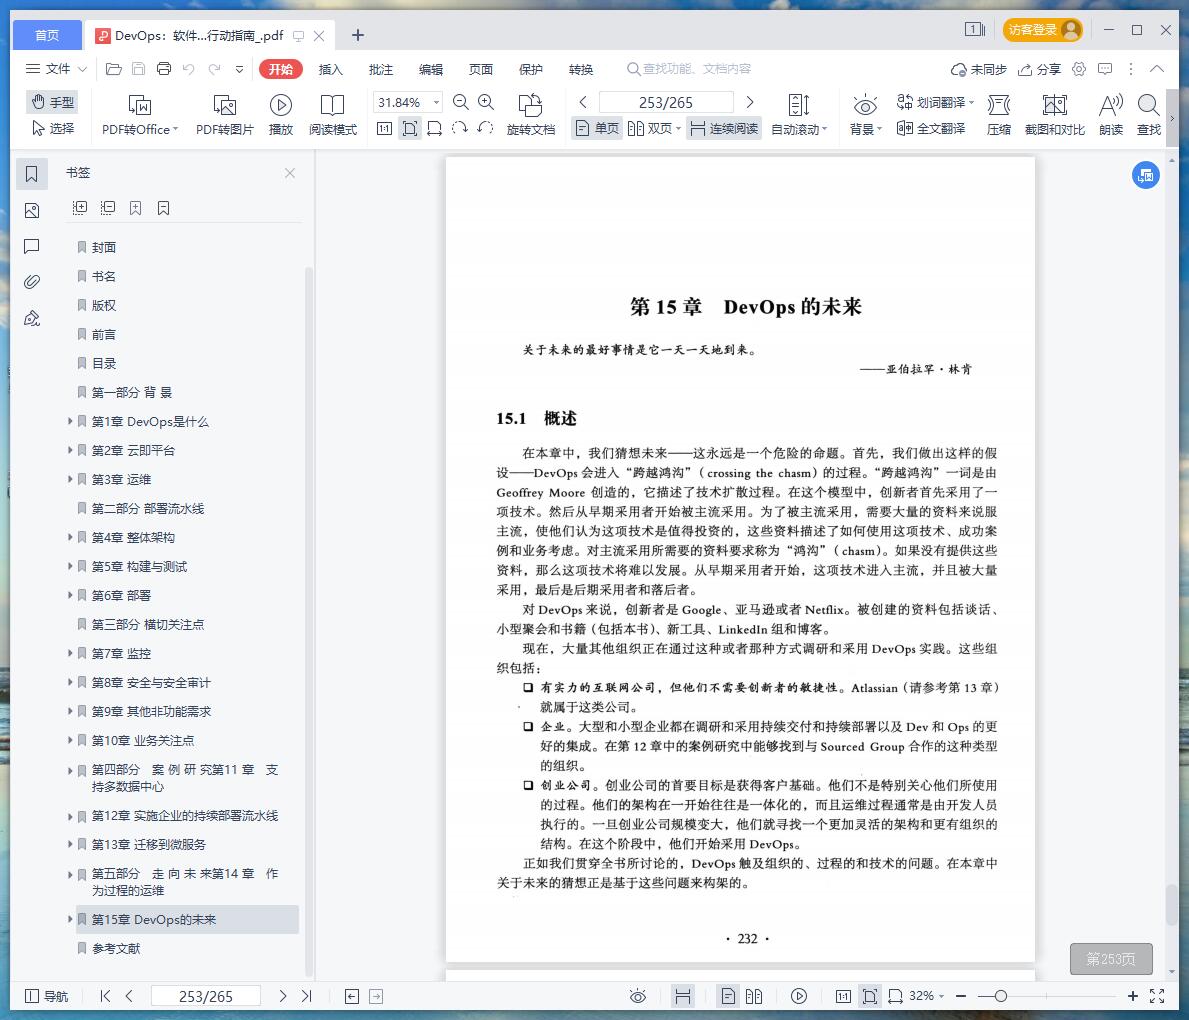The height and width of the screenshot is (1020, 1189).
Task: Switch to the Page tab
Action: 481,69
